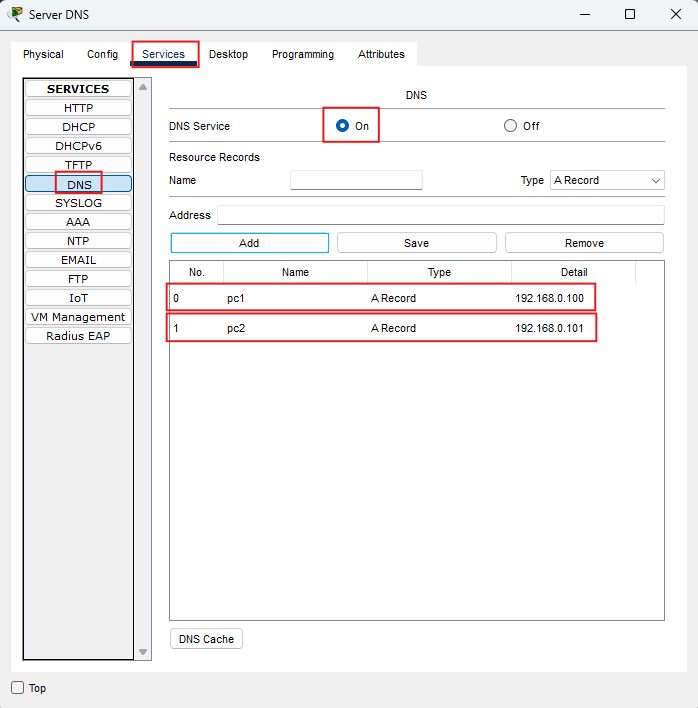
Task: Minimize the Server DNS window
Action: (585, 14)
